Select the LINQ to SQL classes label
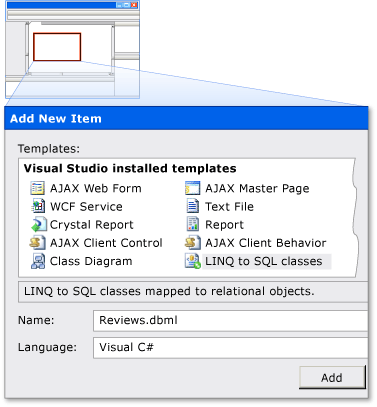Screen dimensions: 377x407 (x=264, y=261)
